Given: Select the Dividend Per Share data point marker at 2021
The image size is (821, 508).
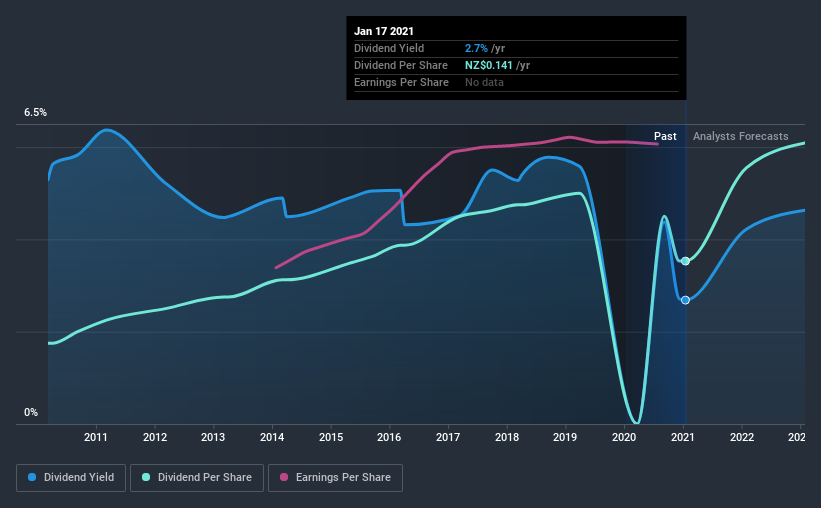Looking at the screenshot, I should (x=685, y=261).
